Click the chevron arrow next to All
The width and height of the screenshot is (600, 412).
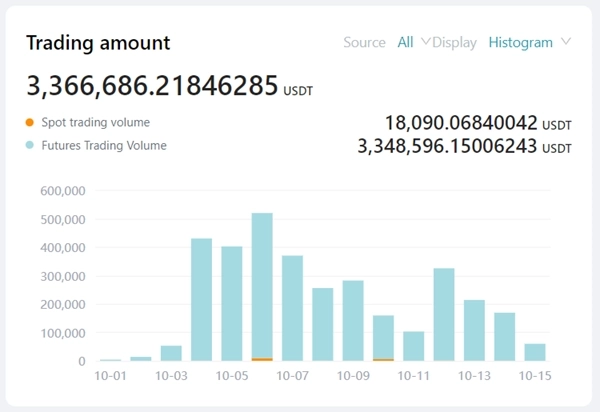426,42
